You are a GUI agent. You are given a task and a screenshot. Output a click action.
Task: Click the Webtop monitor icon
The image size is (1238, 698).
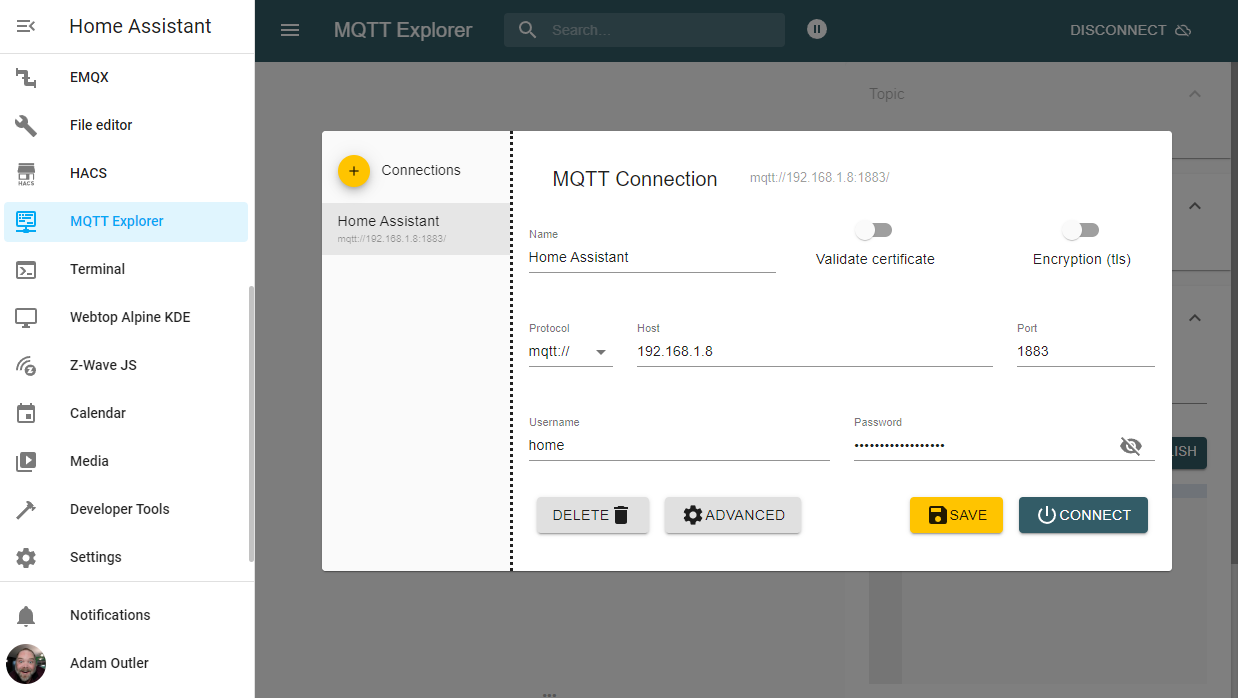(x=26, y=317)
